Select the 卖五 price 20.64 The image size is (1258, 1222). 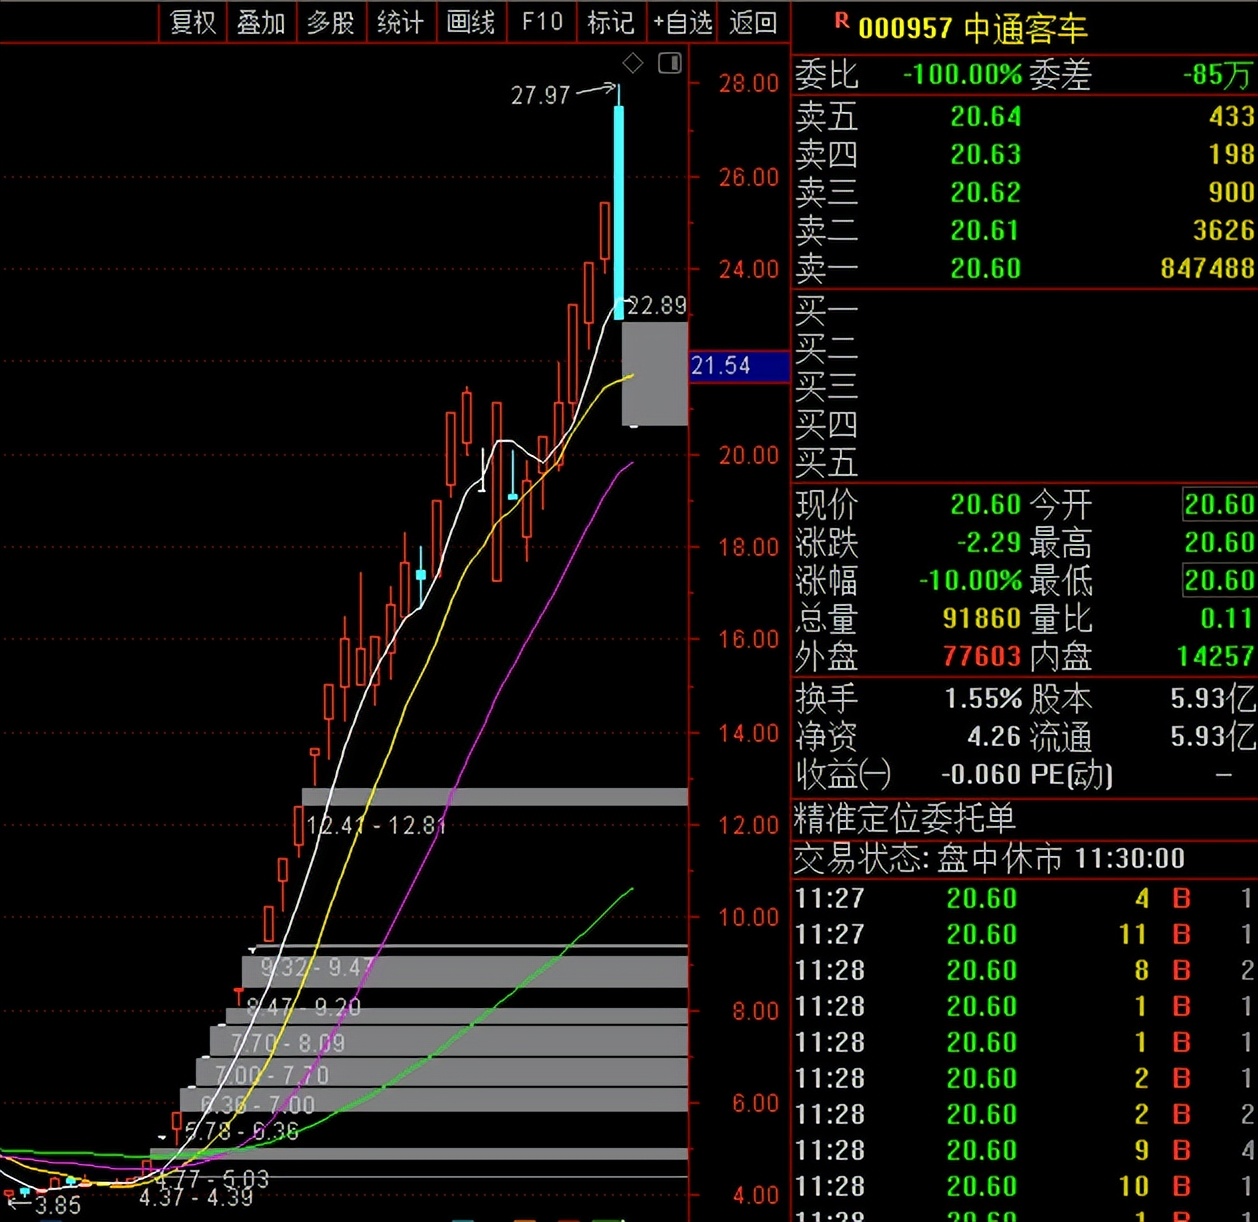point(986,117)
